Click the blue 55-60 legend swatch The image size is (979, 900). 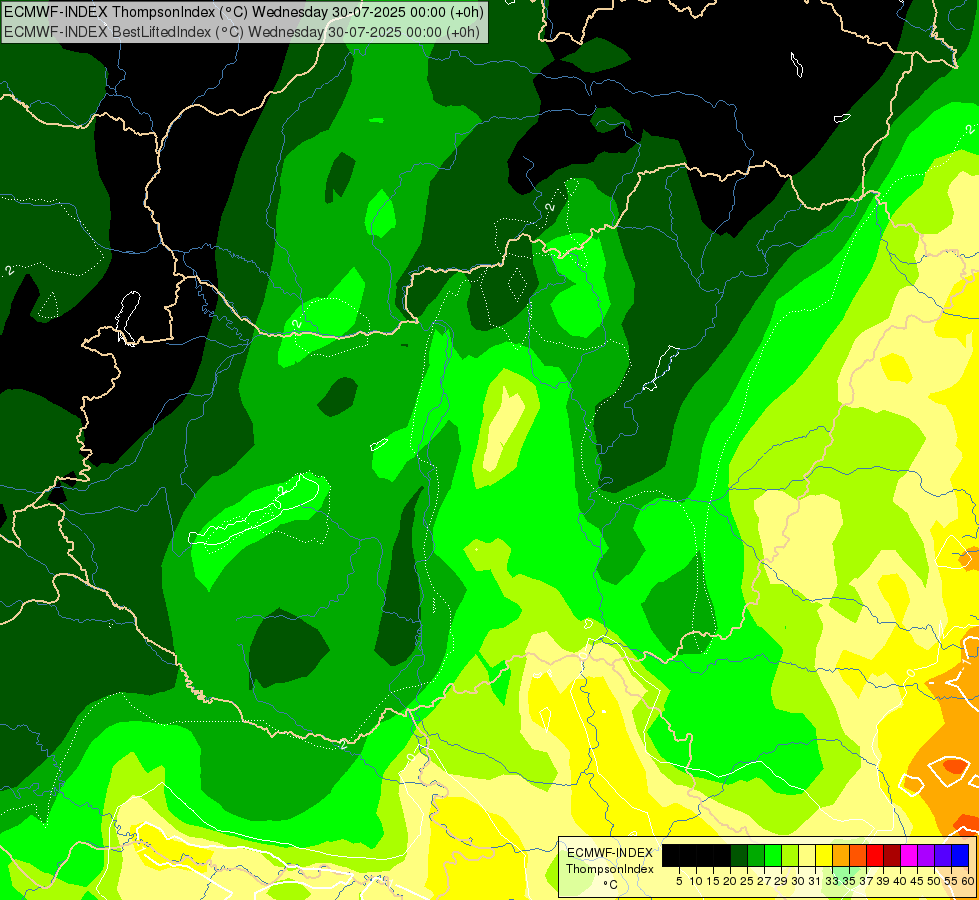(x=960, y=855)
